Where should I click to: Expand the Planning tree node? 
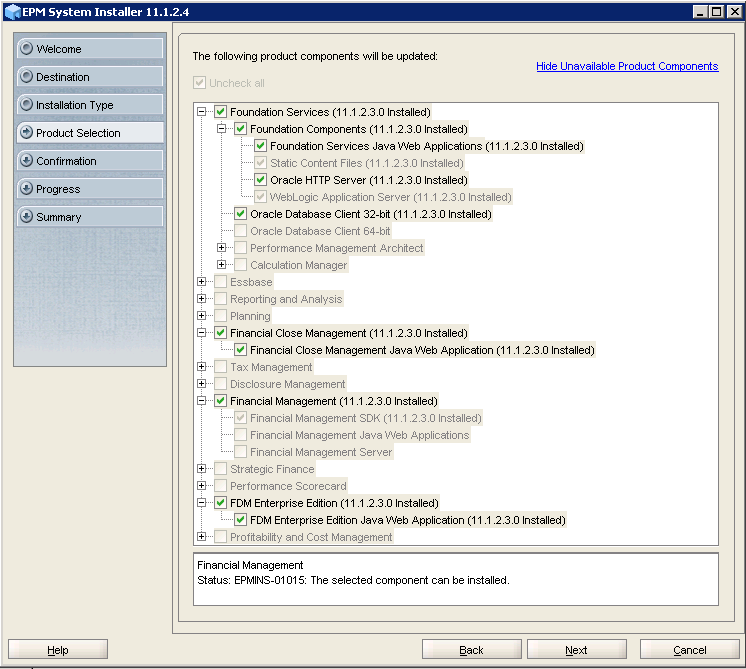[202, 315]
